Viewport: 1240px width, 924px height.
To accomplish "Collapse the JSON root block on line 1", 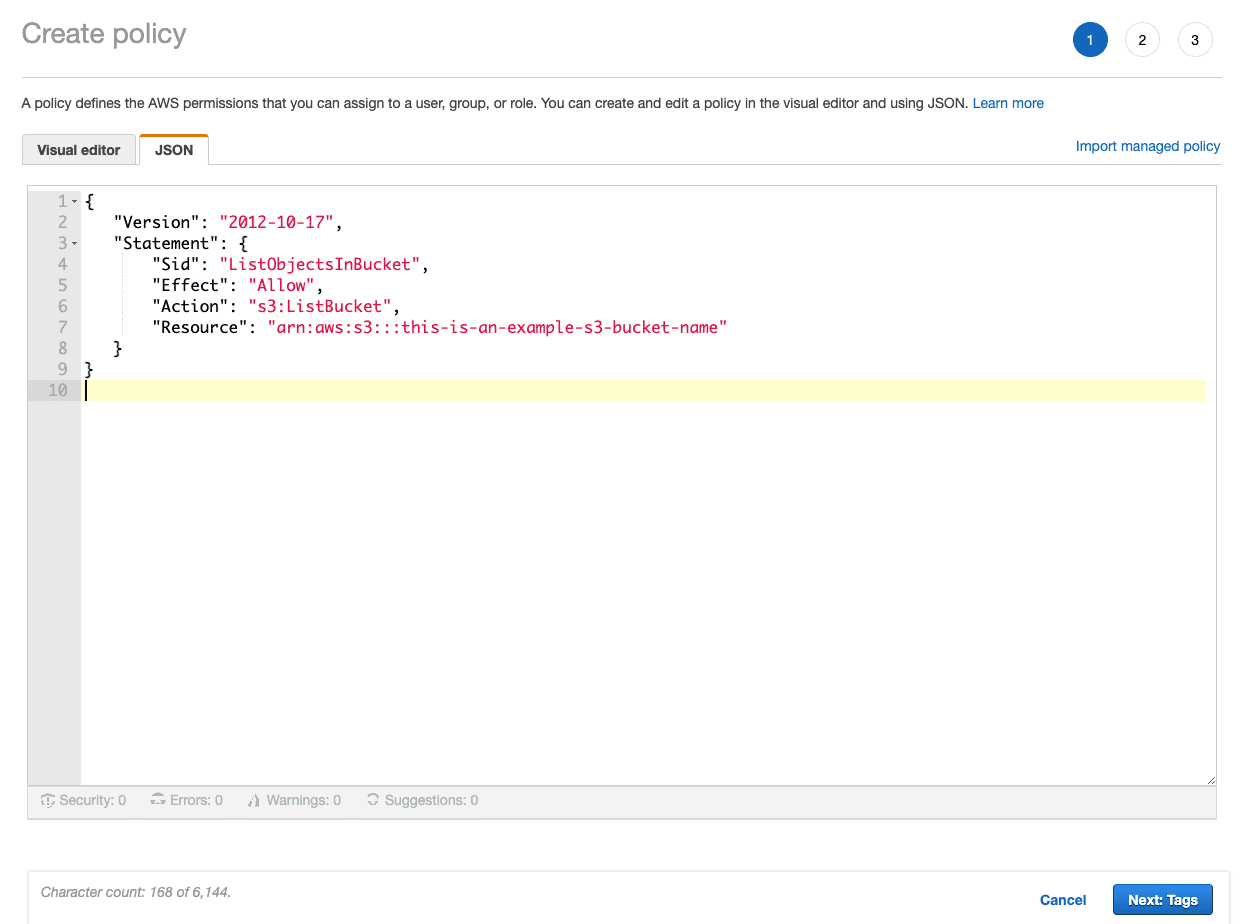I will pyautogui.click(x=75, y=202).
